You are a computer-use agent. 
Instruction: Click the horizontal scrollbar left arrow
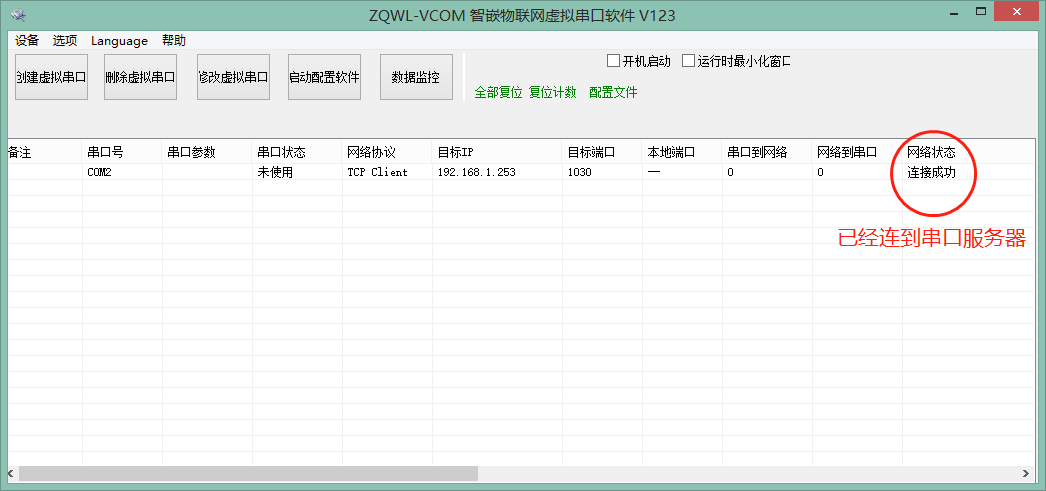point(10,473)
